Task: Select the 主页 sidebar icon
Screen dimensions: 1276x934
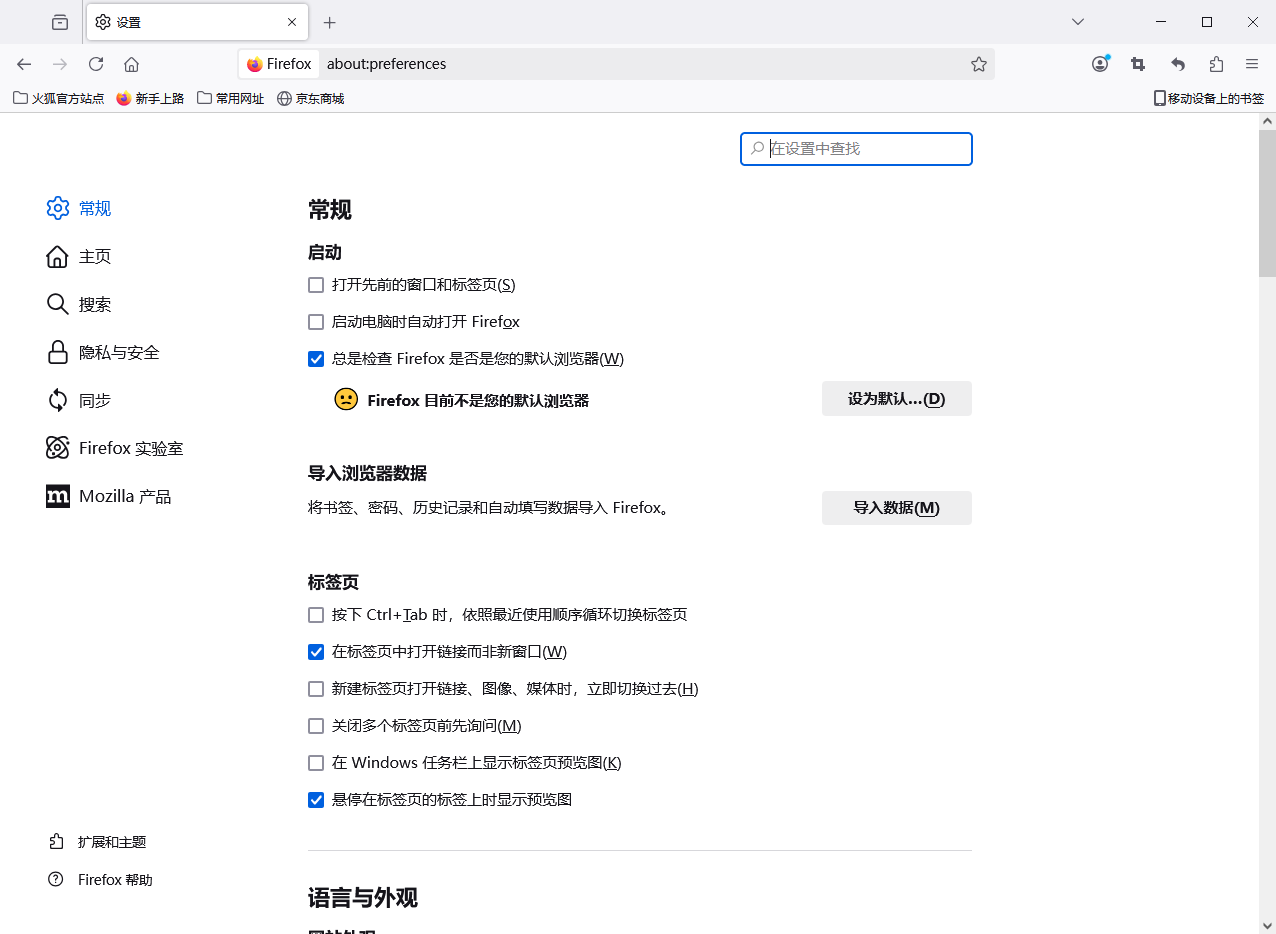Action: pos(58,256)
